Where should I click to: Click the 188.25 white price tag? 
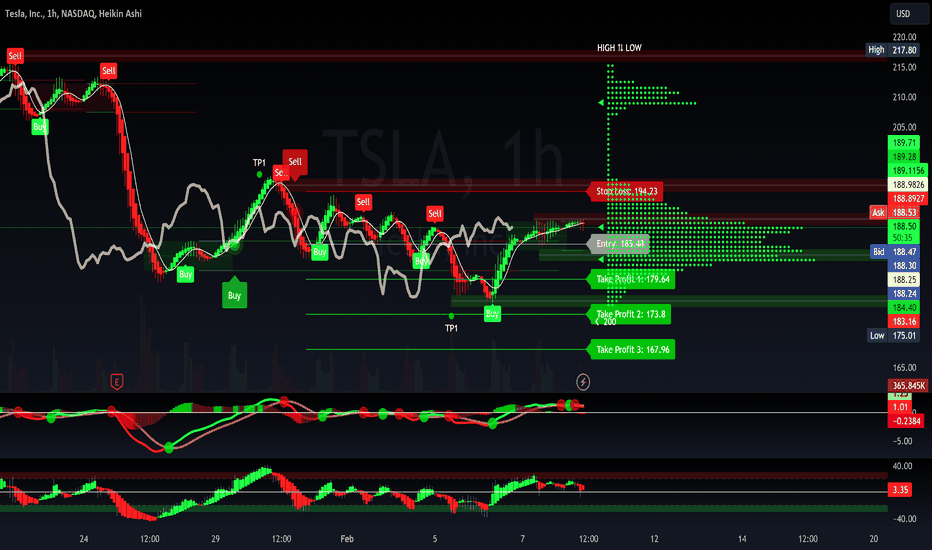(x=904, y=279)
